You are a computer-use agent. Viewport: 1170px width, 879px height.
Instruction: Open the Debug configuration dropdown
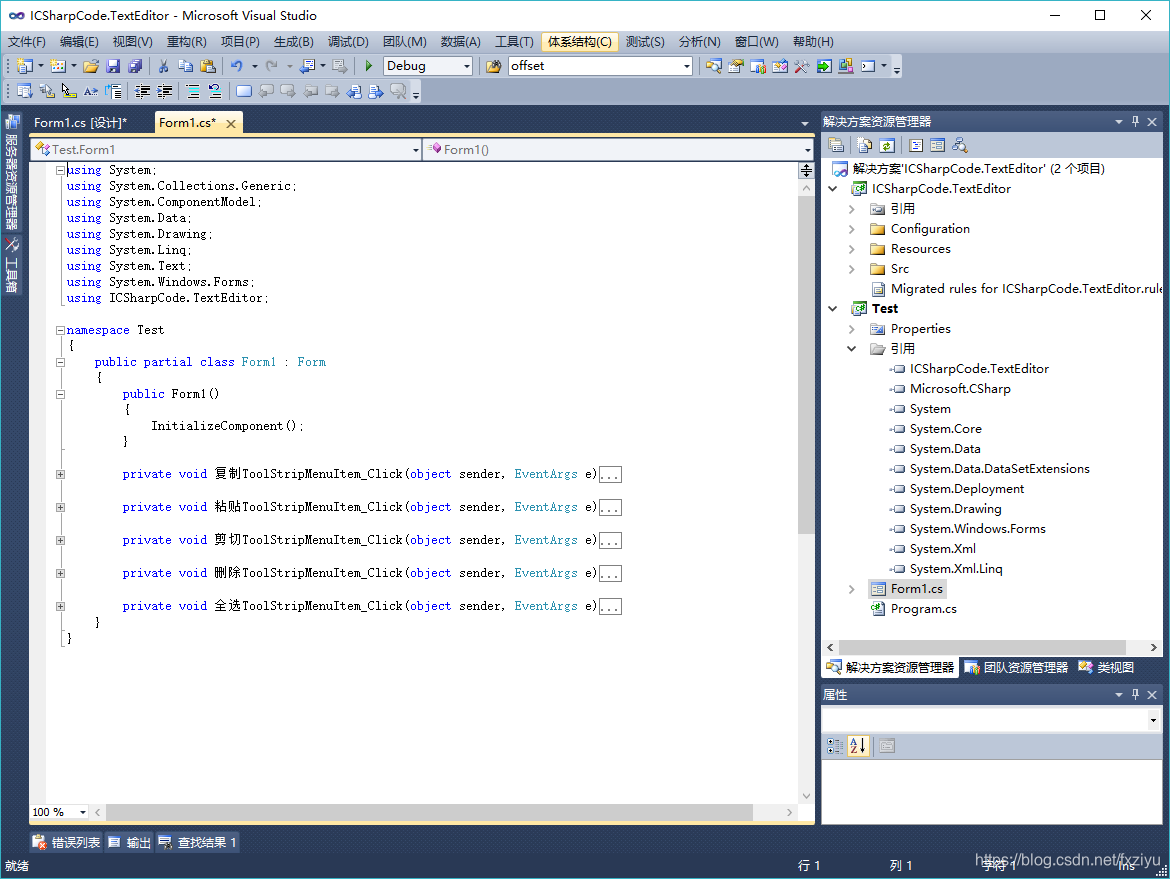point(467,66)
